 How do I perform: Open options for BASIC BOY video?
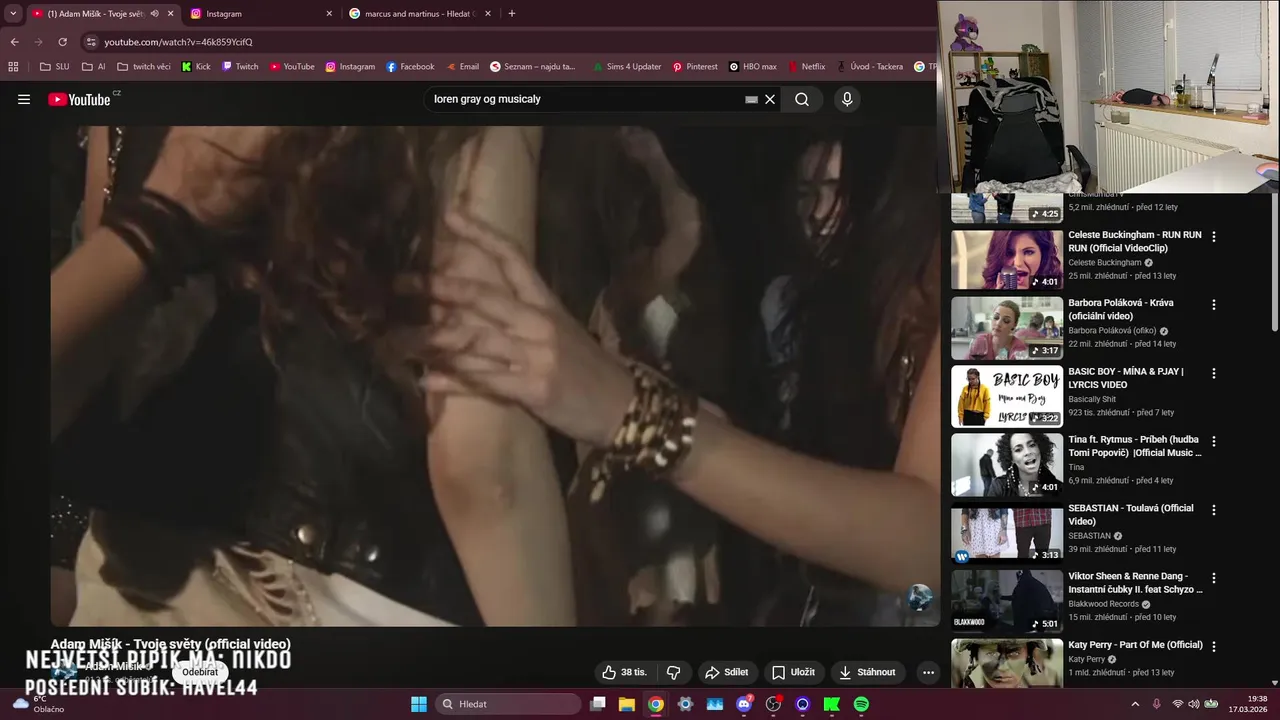coord(1214,373)
